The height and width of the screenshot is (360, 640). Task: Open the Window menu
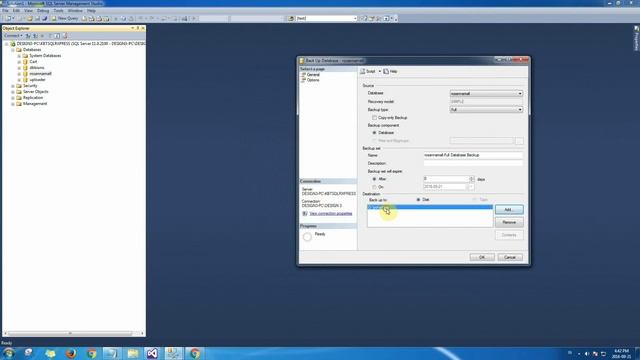tap(75, 11)
